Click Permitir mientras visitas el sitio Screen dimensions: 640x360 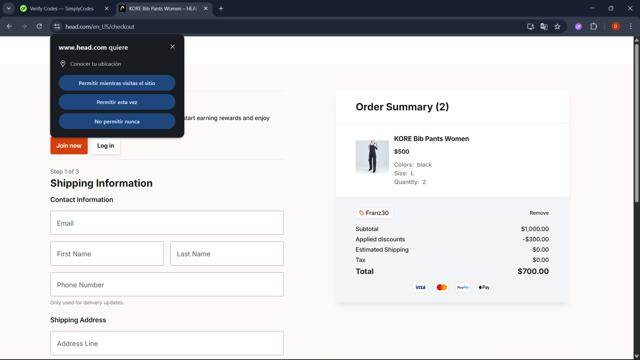(117, 83)
